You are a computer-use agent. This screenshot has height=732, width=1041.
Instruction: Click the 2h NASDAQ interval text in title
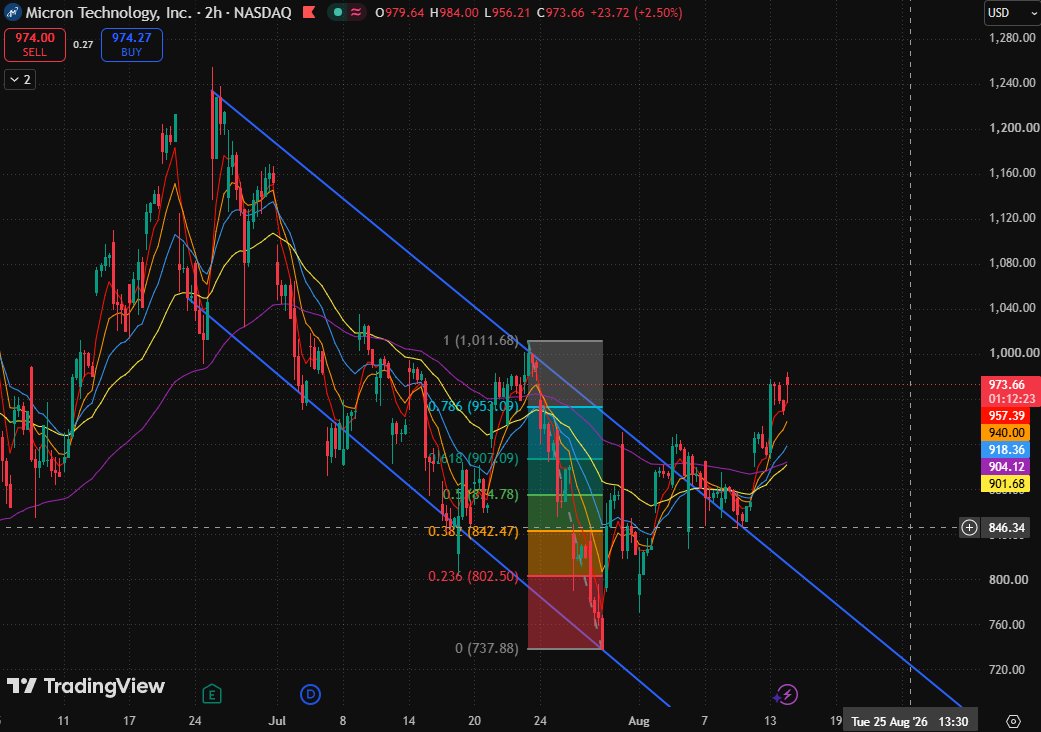pyautogui.click(x=248, y=13)
